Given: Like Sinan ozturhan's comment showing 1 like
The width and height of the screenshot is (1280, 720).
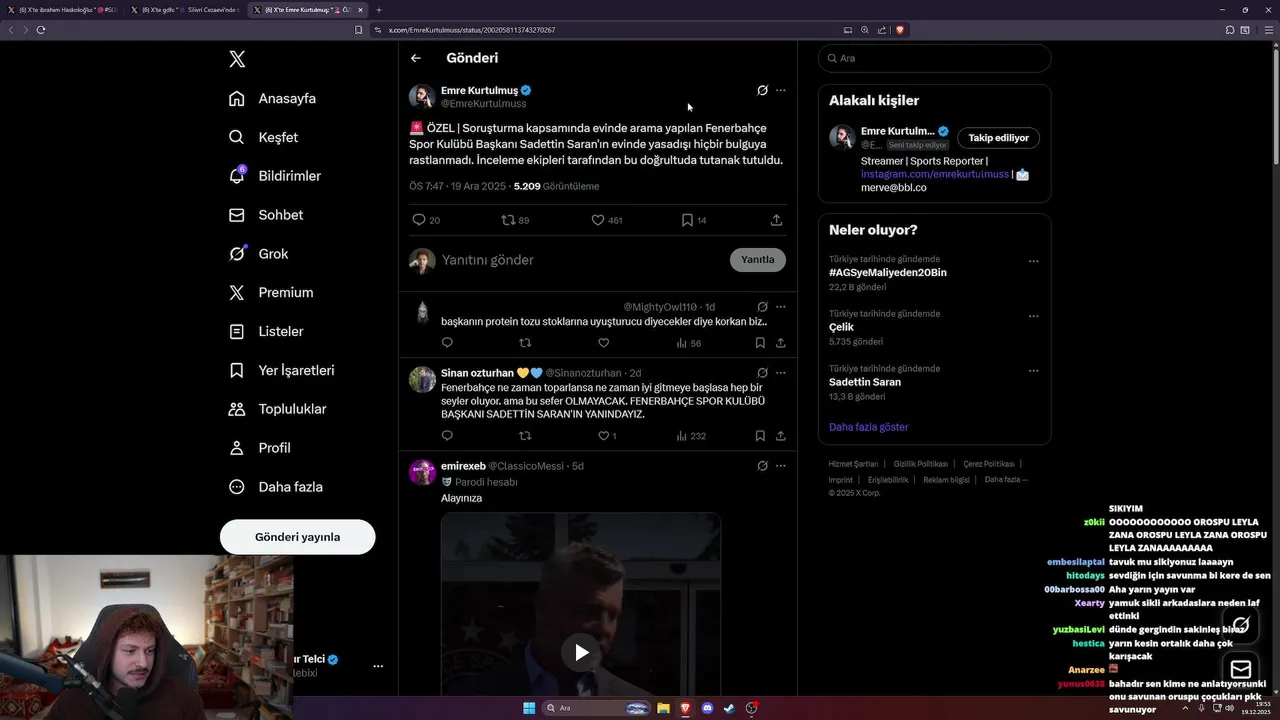Looking at the screenshot, I should click(607, 436).
